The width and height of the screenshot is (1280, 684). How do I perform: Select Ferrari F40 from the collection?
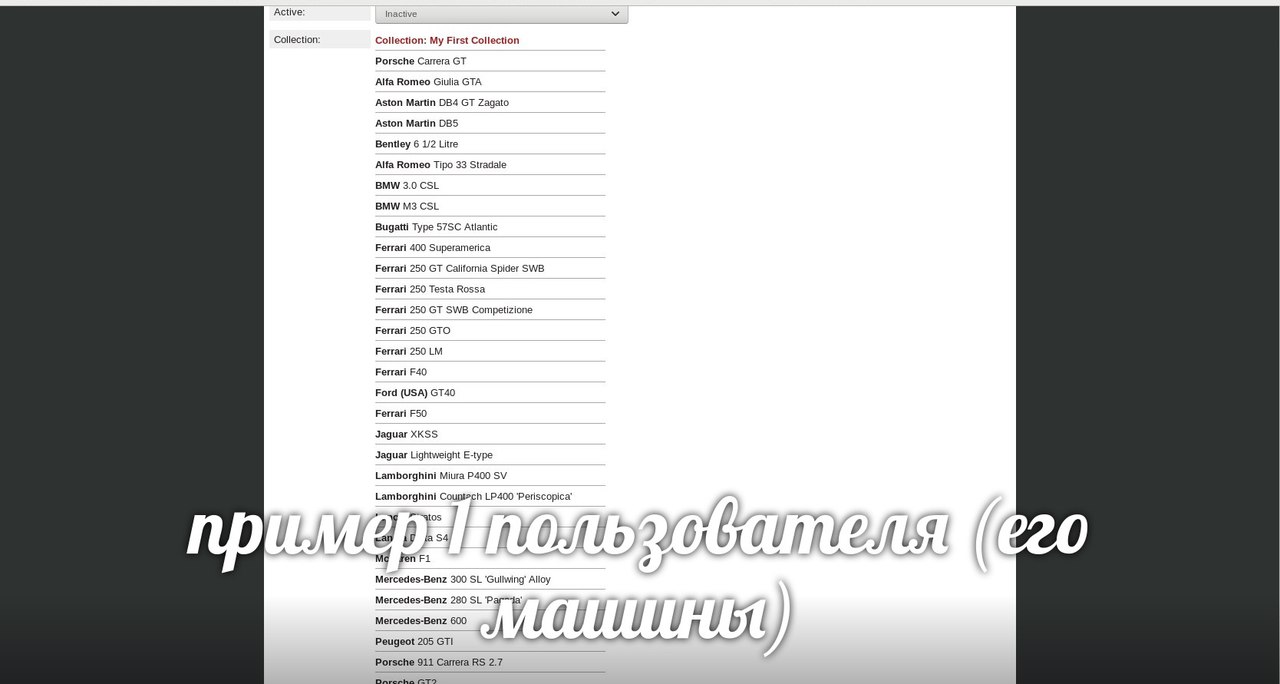point(400,372)
